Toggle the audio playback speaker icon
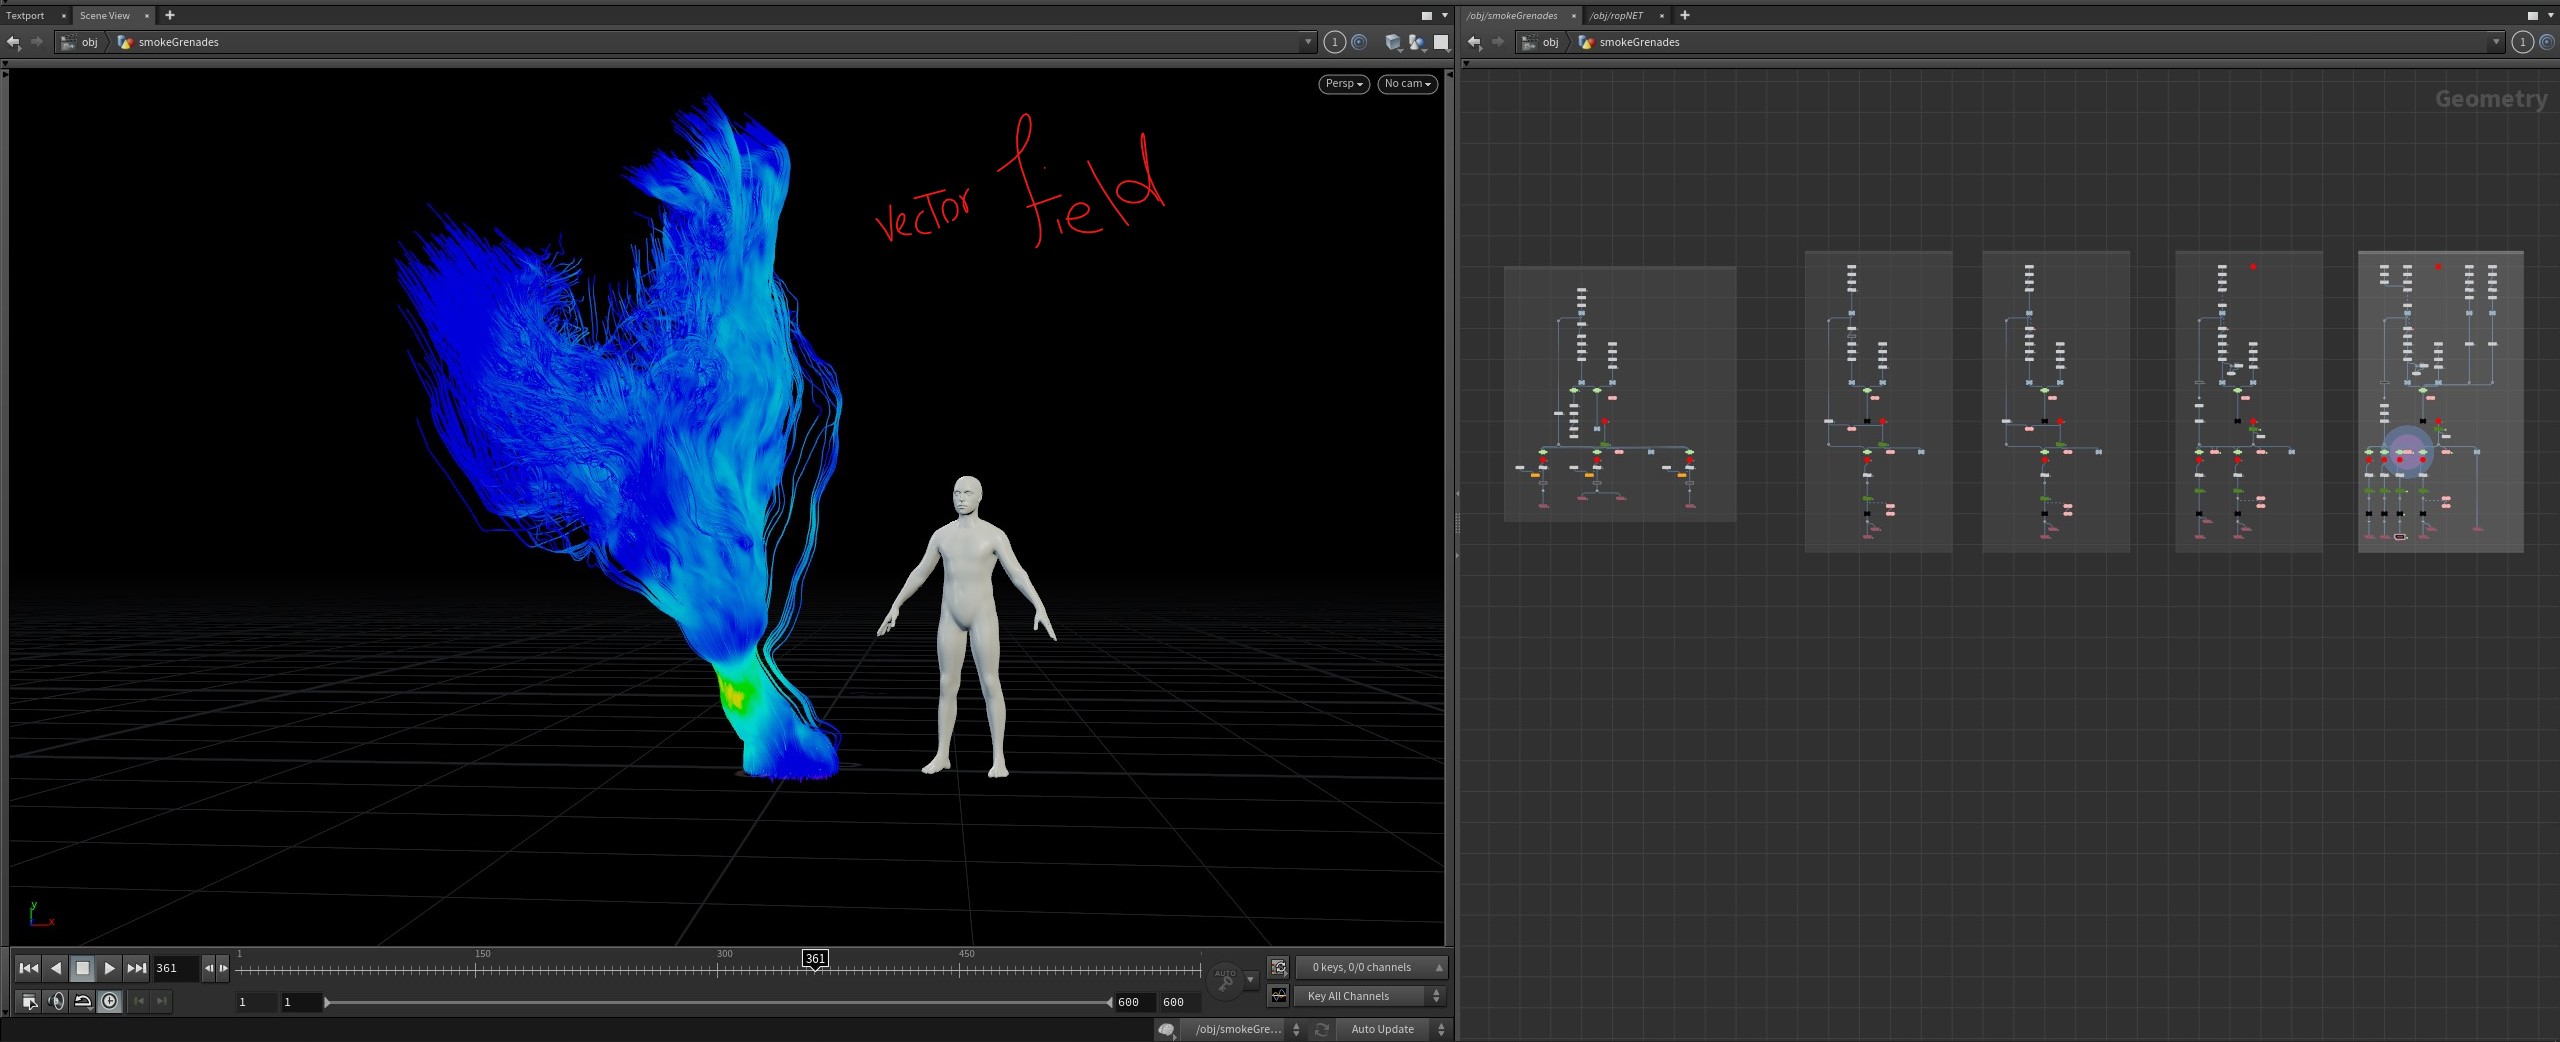Viewport: 2560px width, 1042px height. tap(56, 1001)
